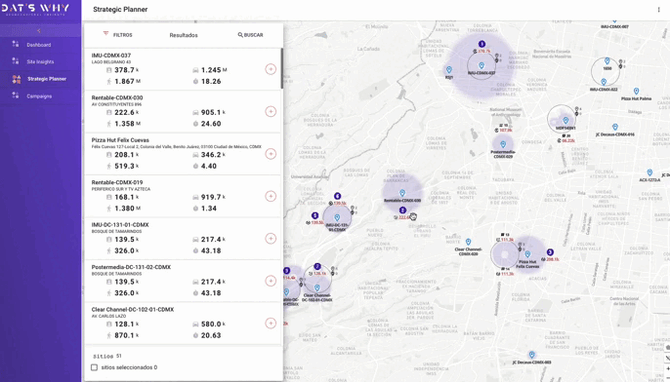Click the Strategic Planner page title

tap(120, 9)
